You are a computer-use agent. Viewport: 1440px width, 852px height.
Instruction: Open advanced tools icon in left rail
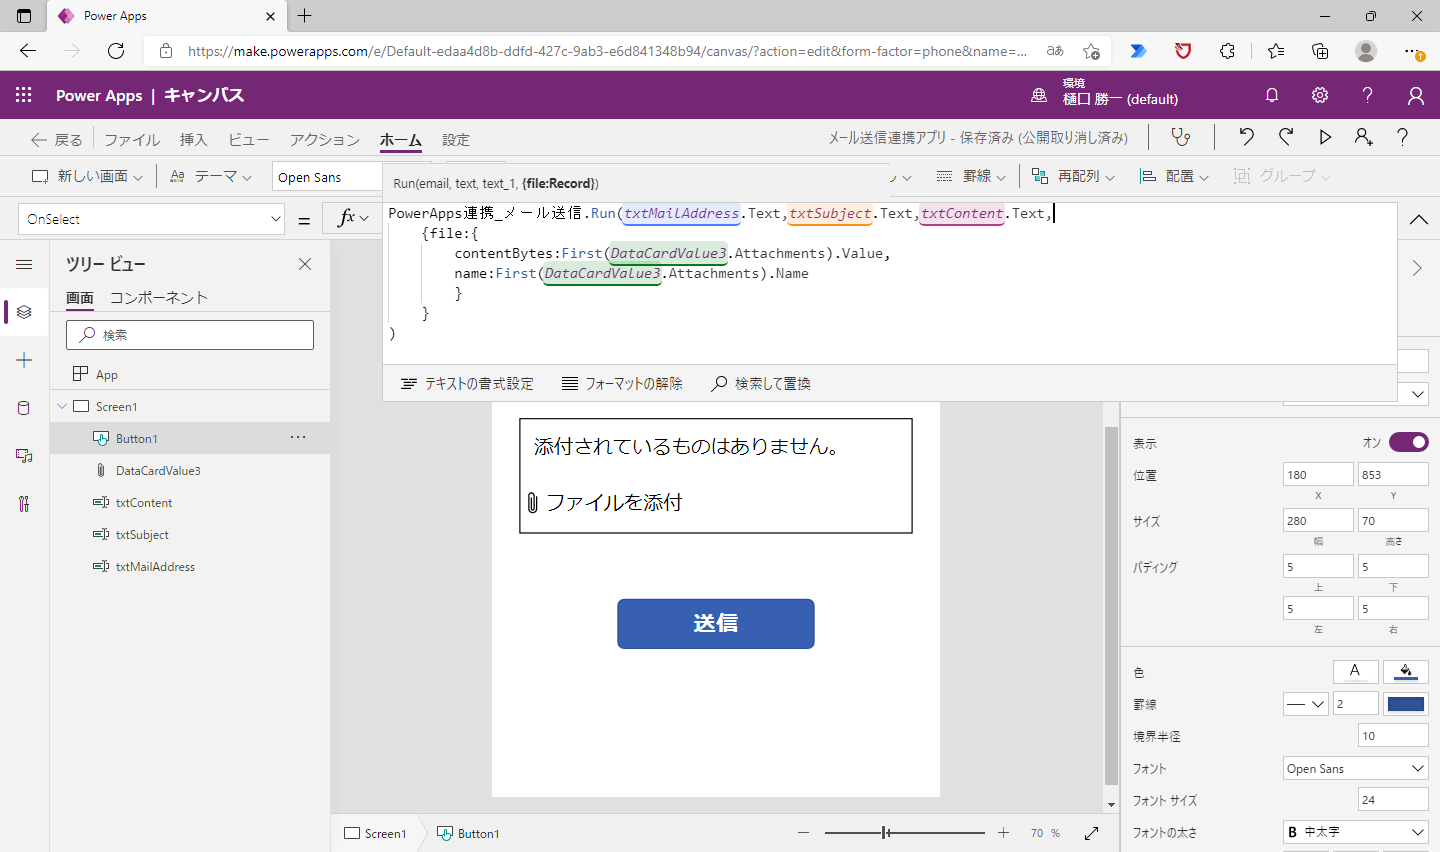click(24, 504)
